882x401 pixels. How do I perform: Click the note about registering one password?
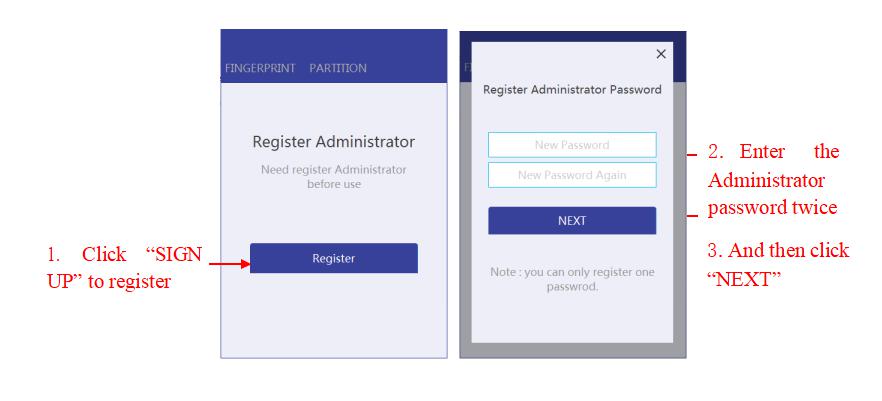click(x=572, y=279)
